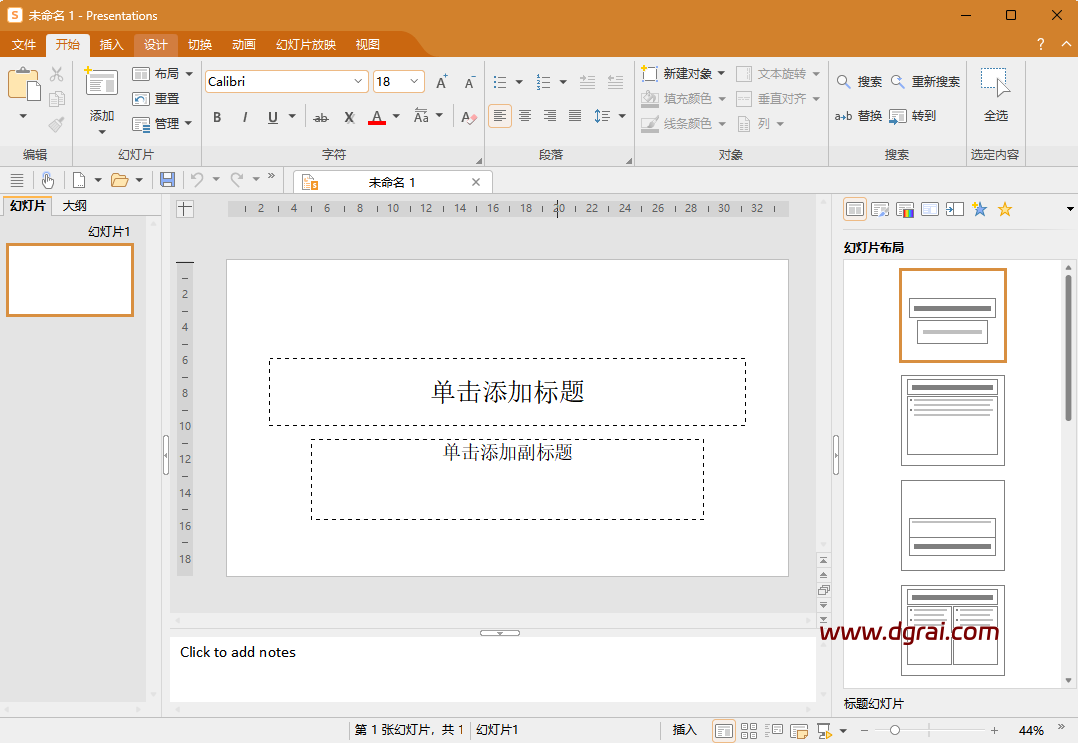Switch to slide sorter view in status bar
The height and width of the screenshot is (743, 1078).
[x=748, y=730]
